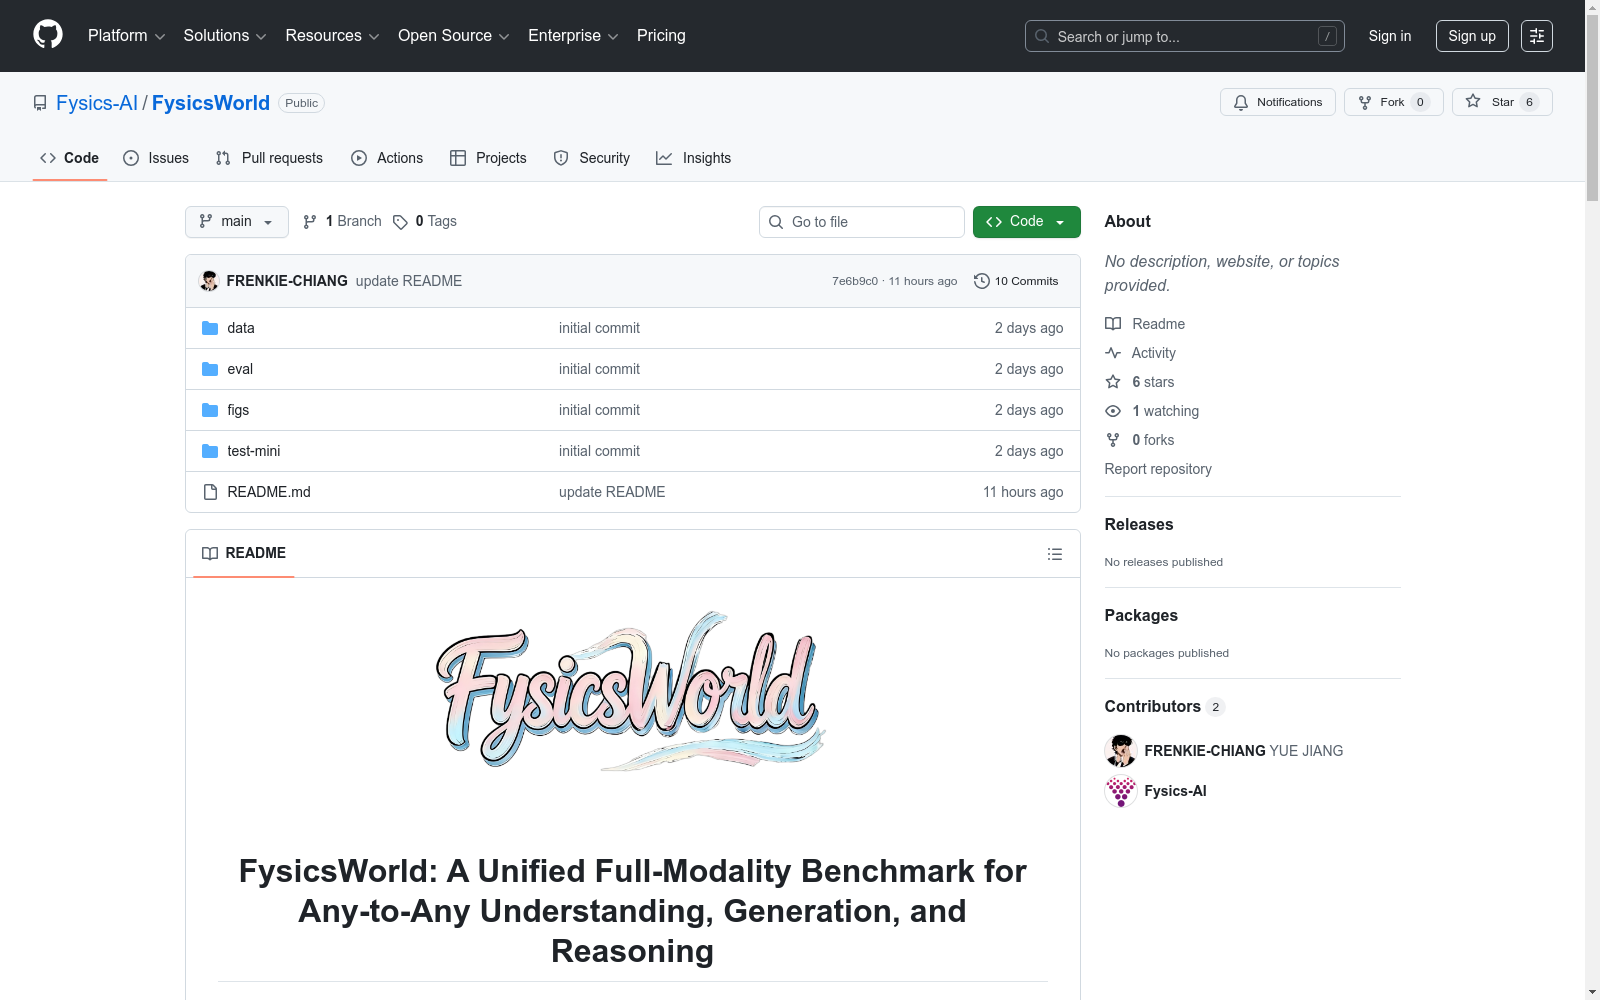Click the star icon beside 6 stars
This screenshot has height=1000, width=1600.
1113,382
